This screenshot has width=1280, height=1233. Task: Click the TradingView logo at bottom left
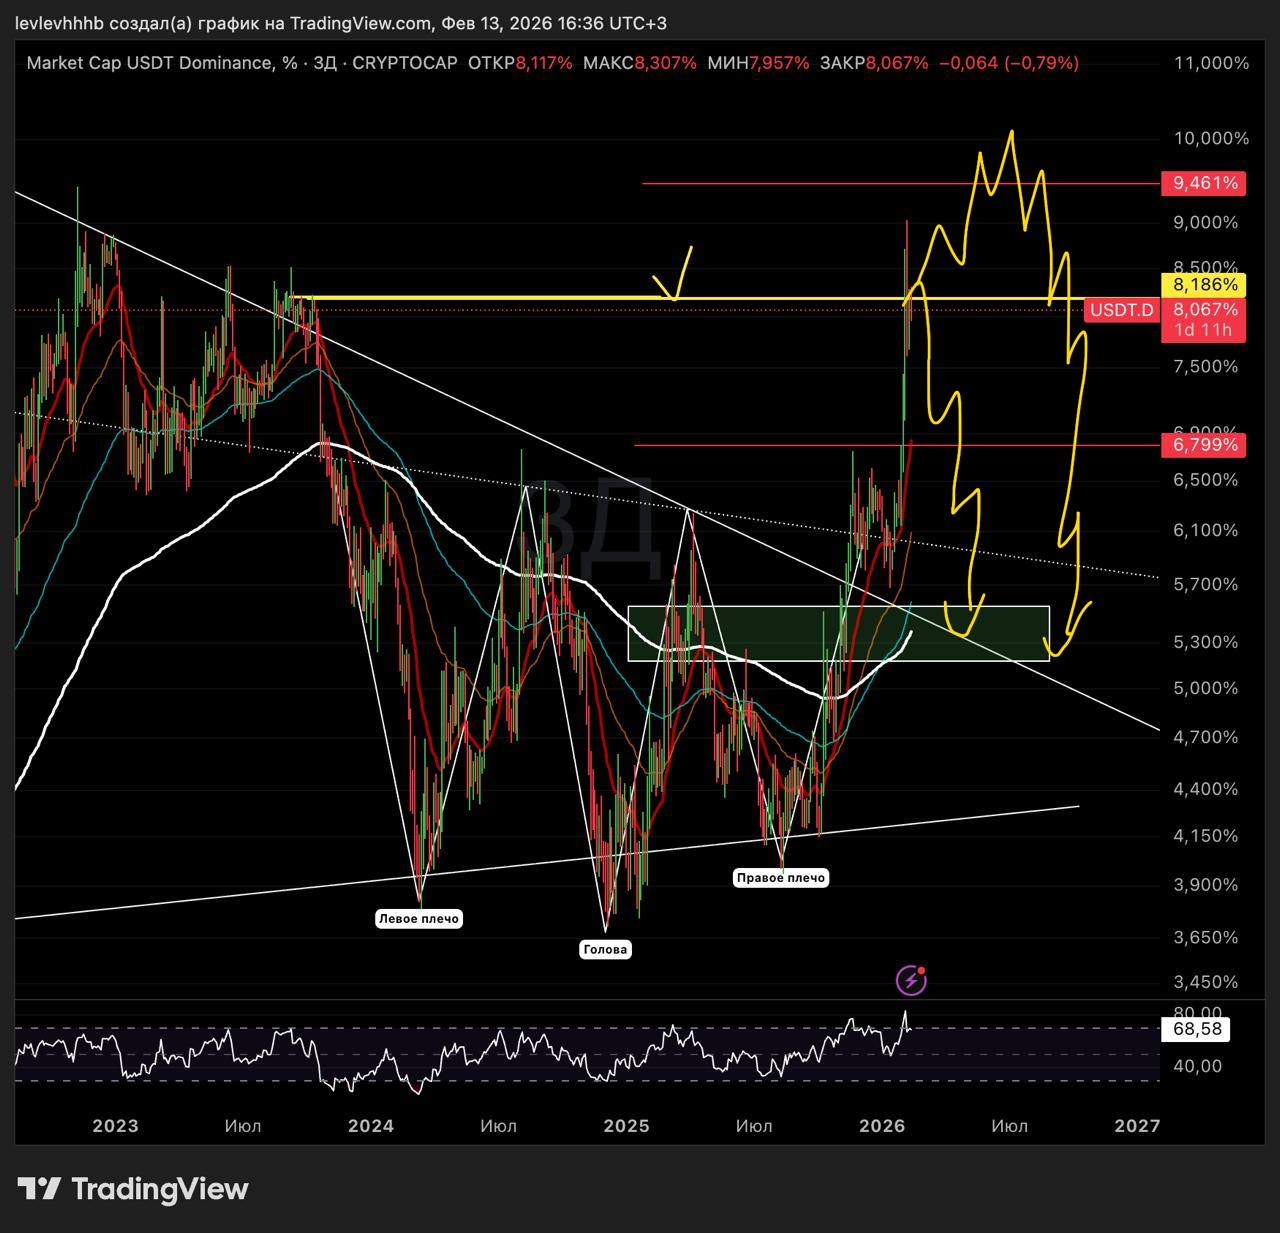pos(133,1189)
